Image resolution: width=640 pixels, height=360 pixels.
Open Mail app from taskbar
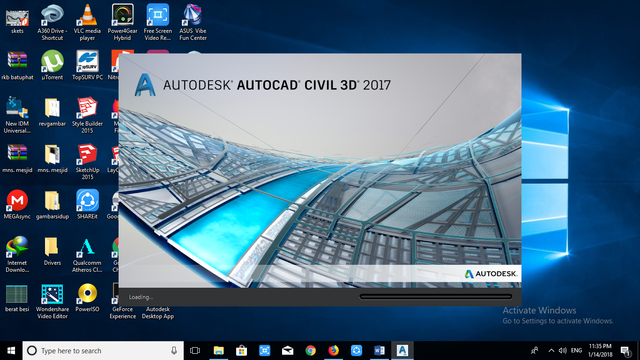point(287,351)
